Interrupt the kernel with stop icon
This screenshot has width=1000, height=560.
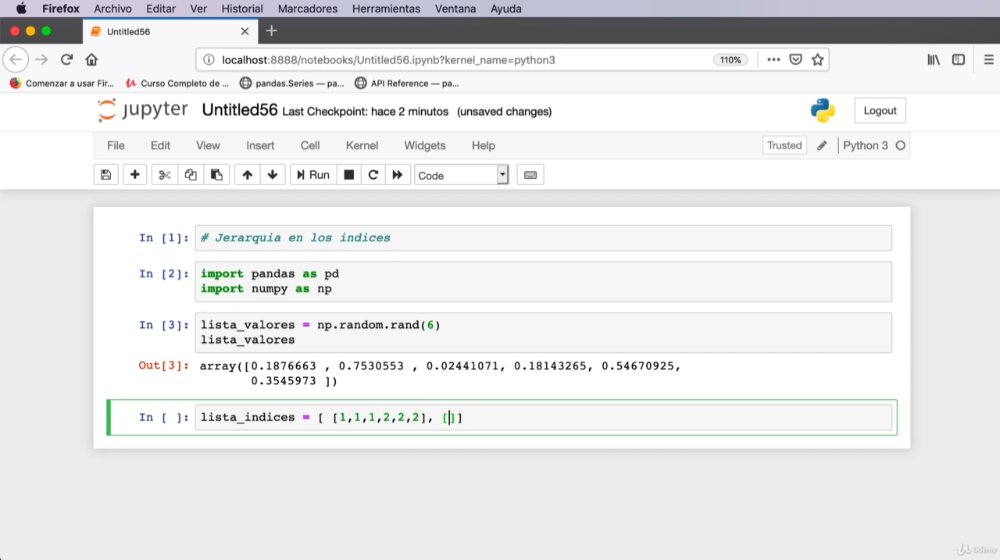tap(349, 175)
